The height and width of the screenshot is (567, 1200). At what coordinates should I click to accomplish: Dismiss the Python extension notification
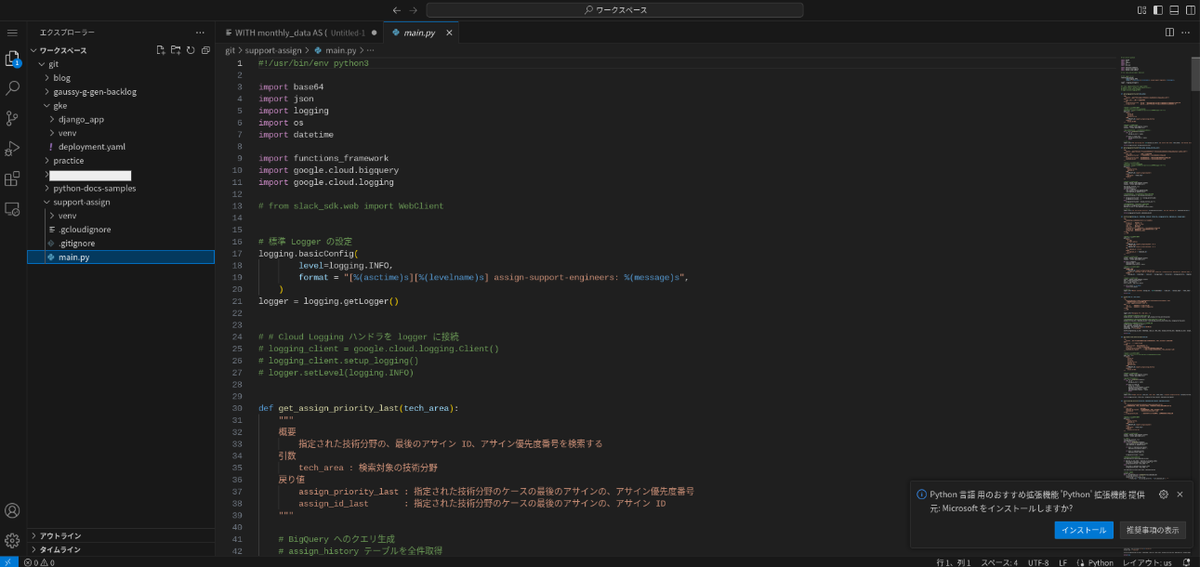(x=1180, y=494)
